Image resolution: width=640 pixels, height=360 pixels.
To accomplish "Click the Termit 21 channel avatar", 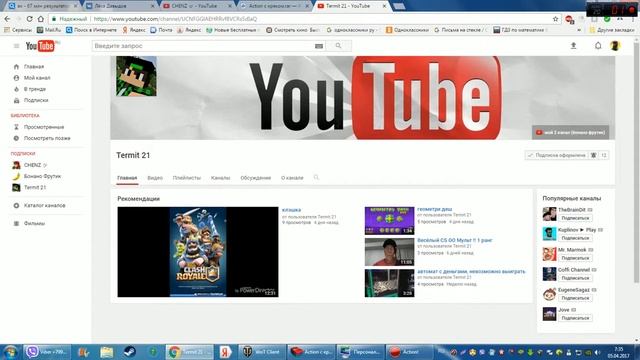I will 136,76.
